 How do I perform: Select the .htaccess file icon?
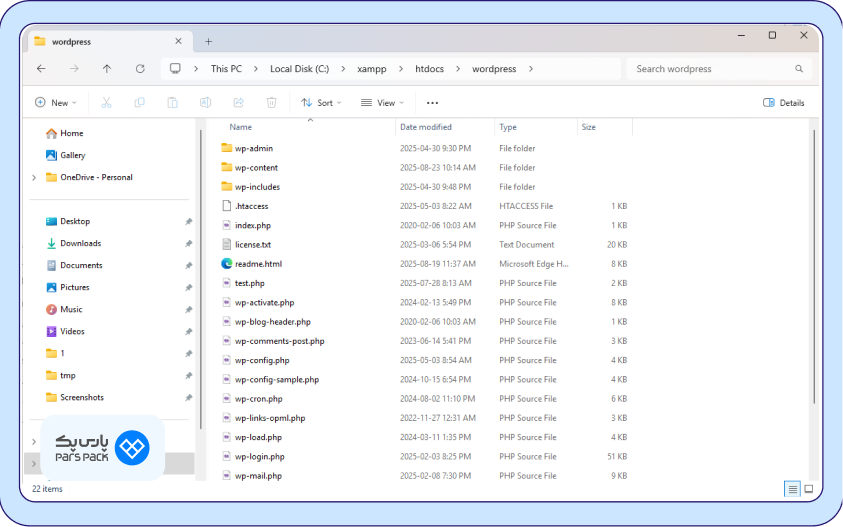point(226,206)
